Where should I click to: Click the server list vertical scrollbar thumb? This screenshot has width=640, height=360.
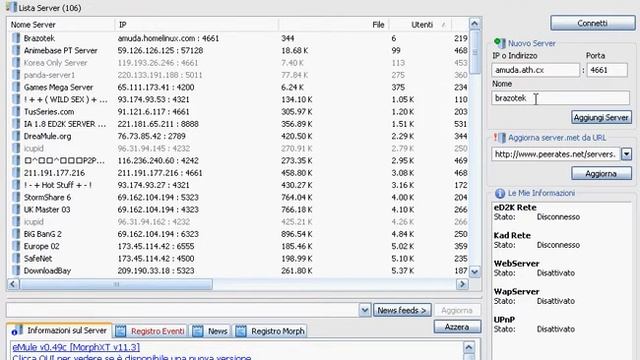pos(474,52)
